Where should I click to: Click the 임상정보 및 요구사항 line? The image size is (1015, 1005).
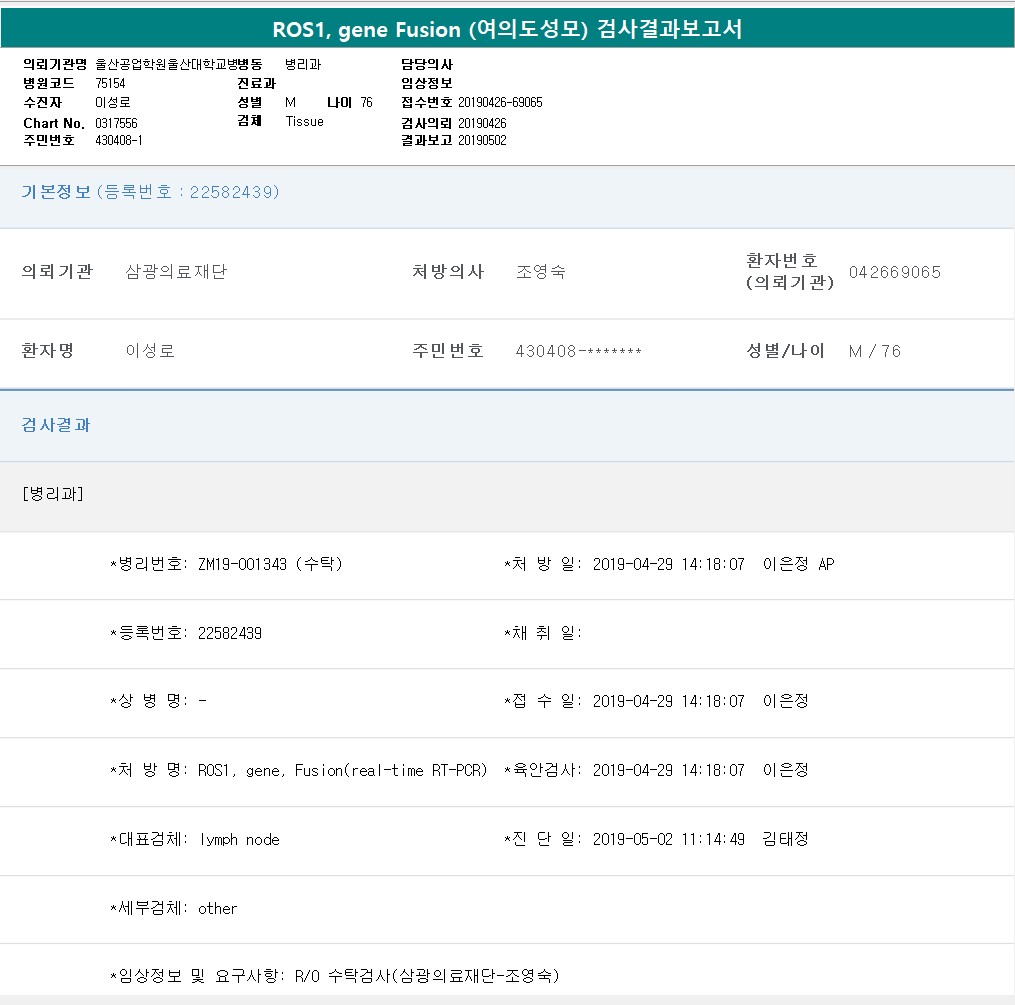tap(335, 975)
